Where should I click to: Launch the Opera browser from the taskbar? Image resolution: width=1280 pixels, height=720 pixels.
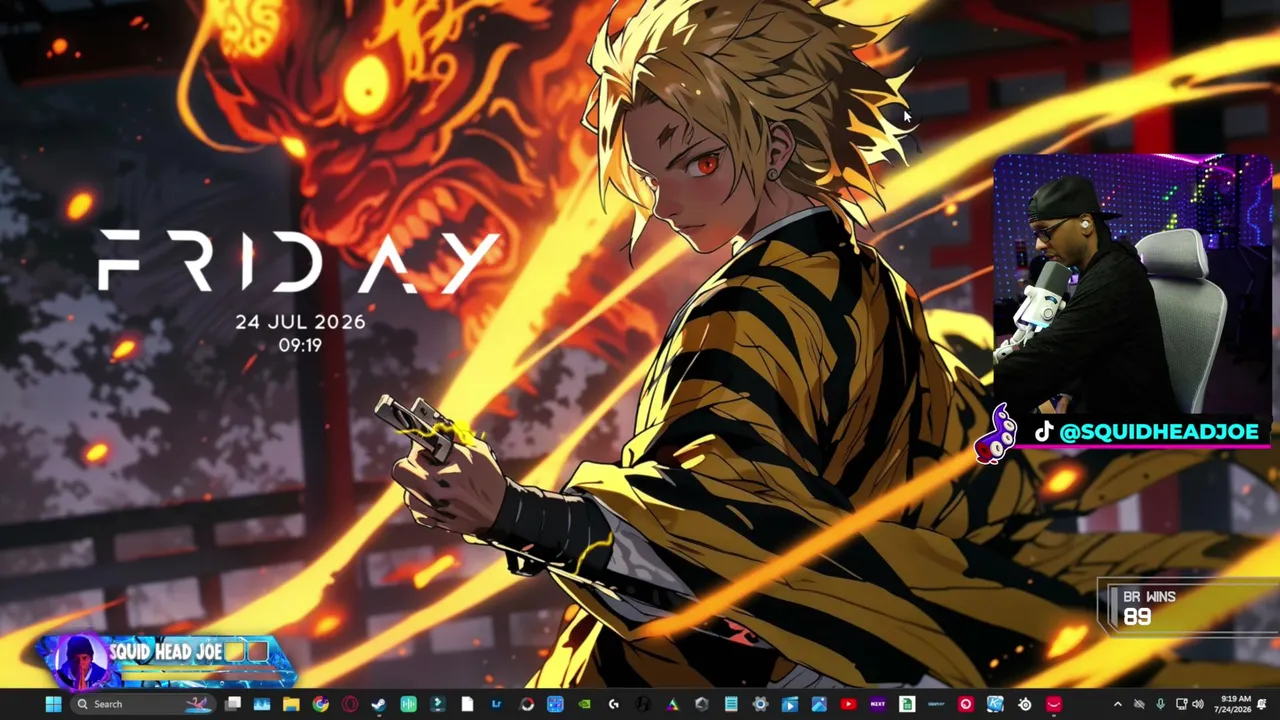click(x=350, y=704)
